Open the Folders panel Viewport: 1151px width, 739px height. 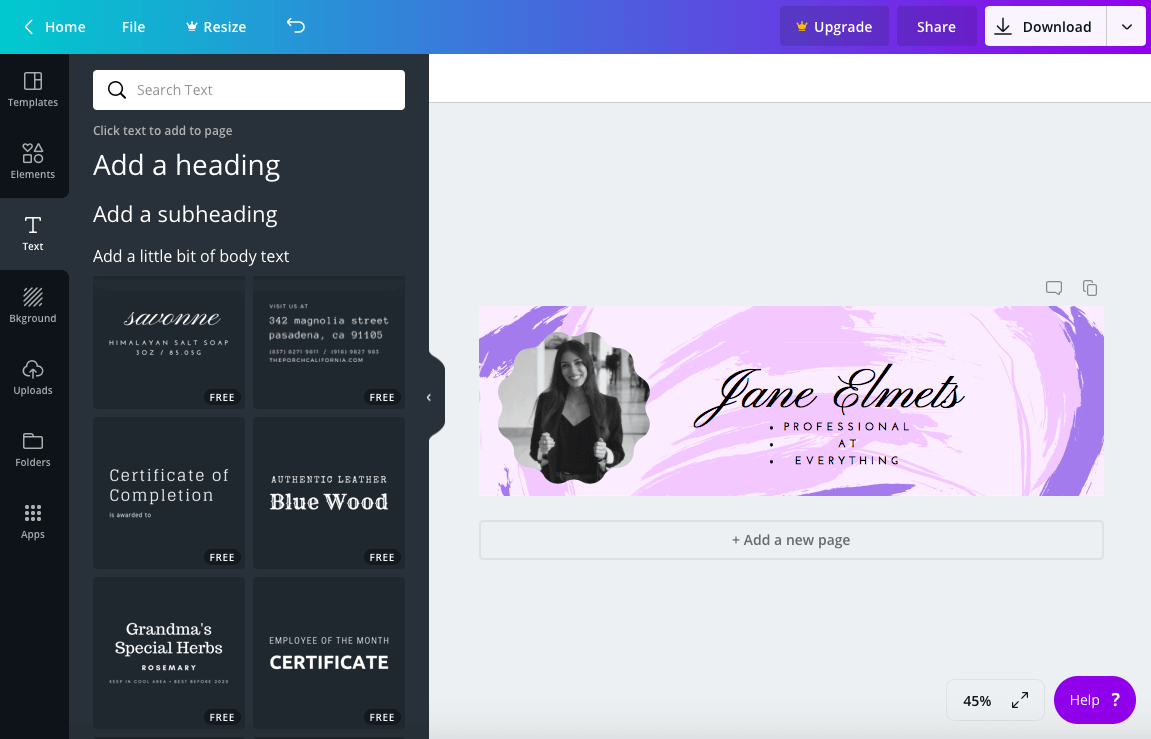33,449
